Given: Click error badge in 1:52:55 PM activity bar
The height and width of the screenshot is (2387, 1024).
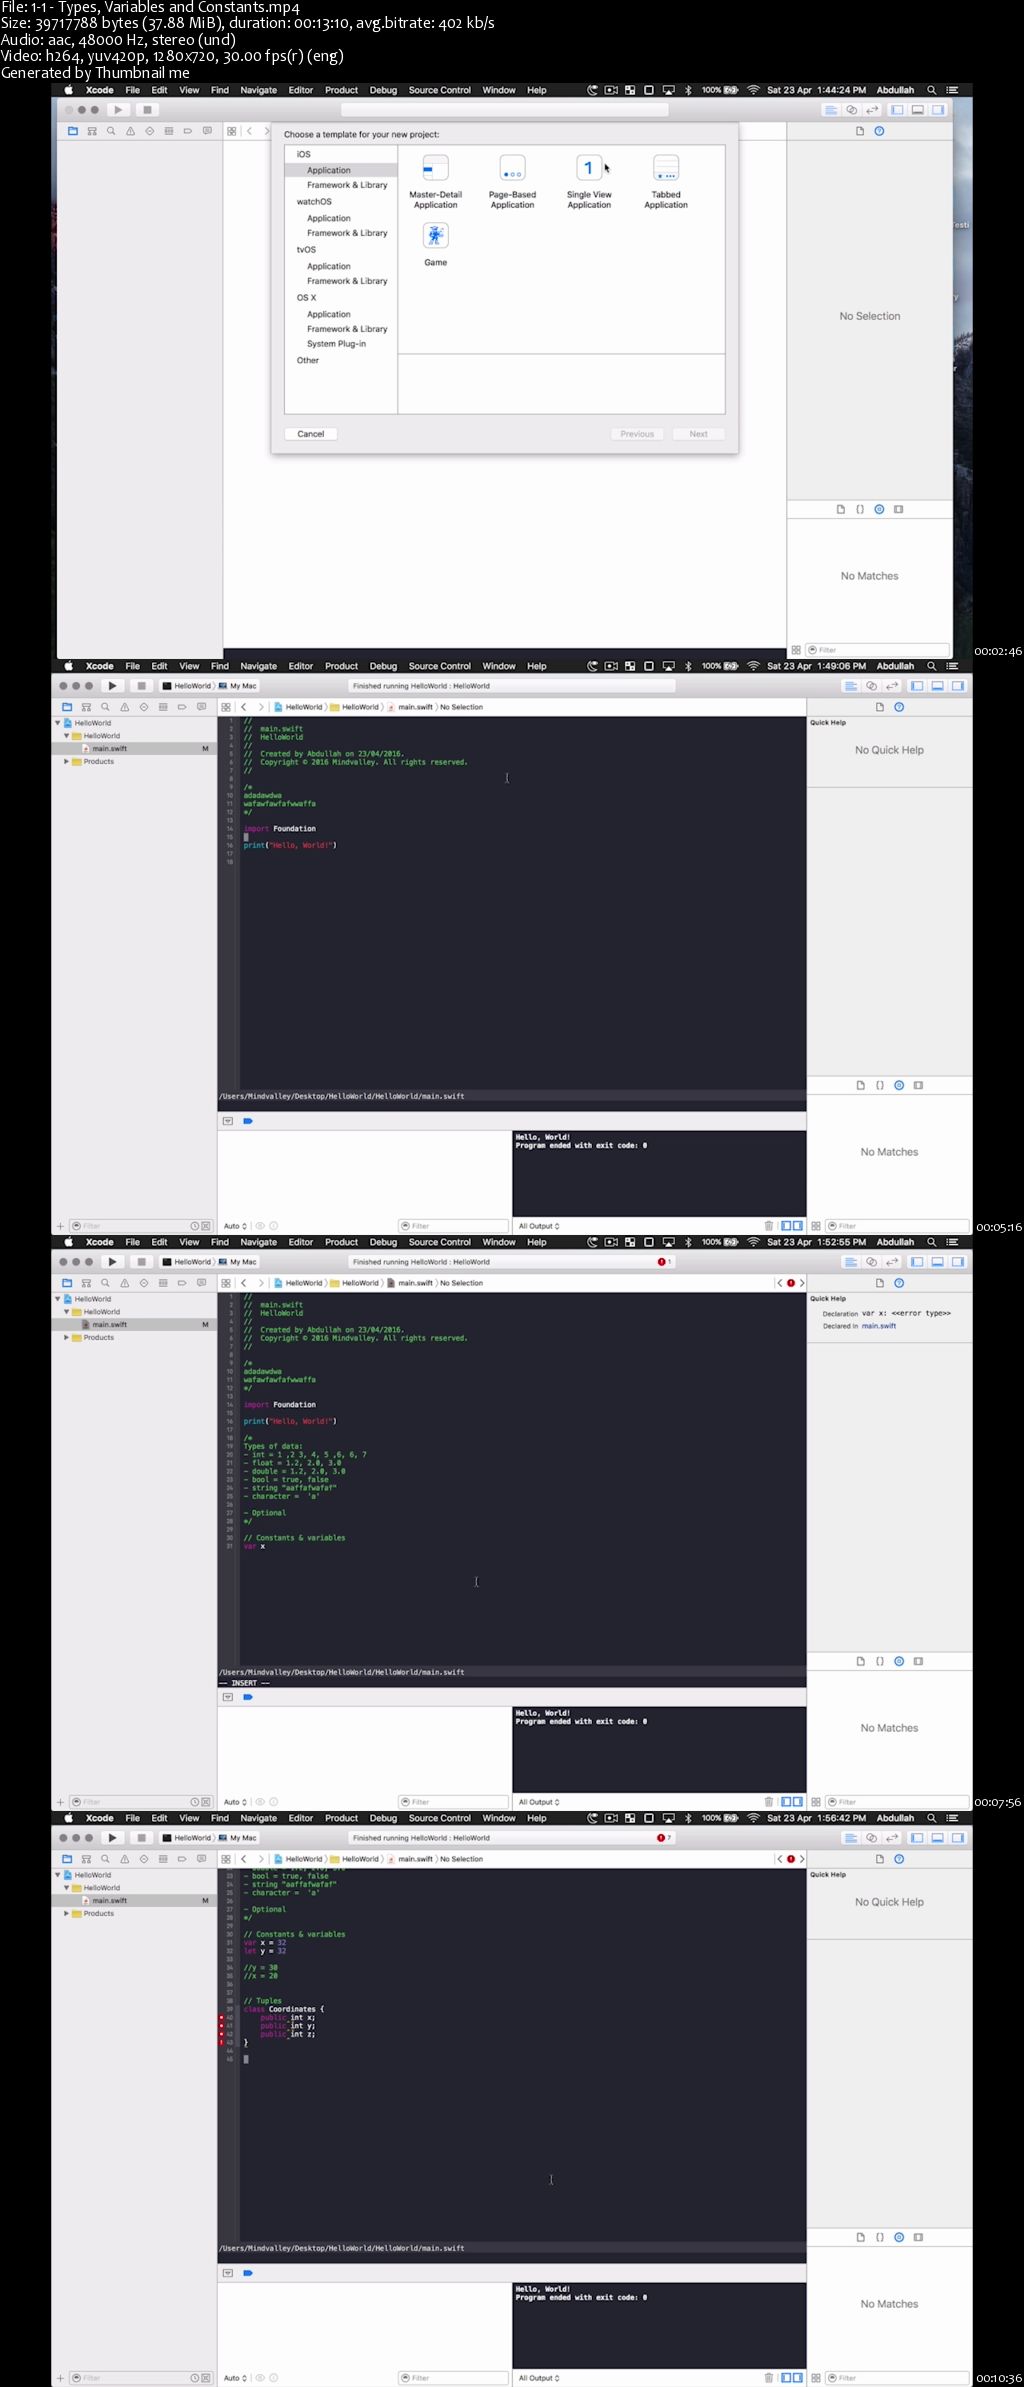Looking at the screenshot, I should [x=664, y=1262].
